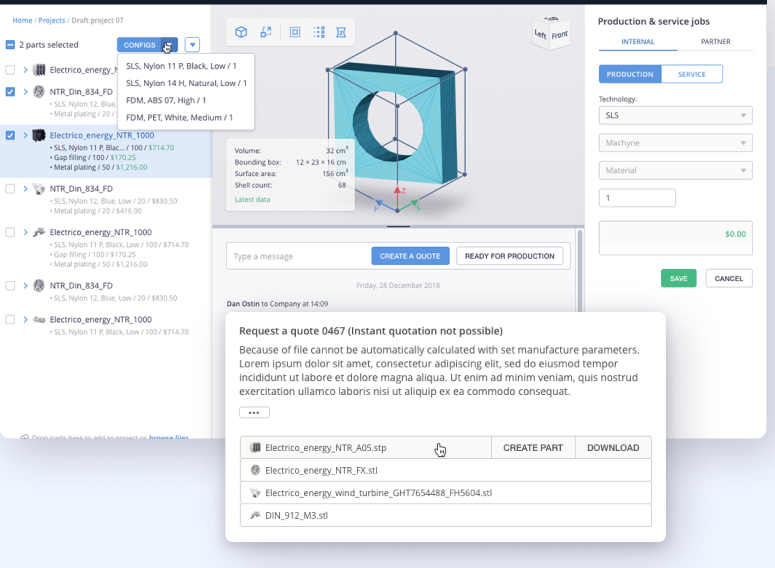Expand the checked NTR_Din_834_FD row chevron
Viewport: 775px width, 568px height.
coord(25,91)
